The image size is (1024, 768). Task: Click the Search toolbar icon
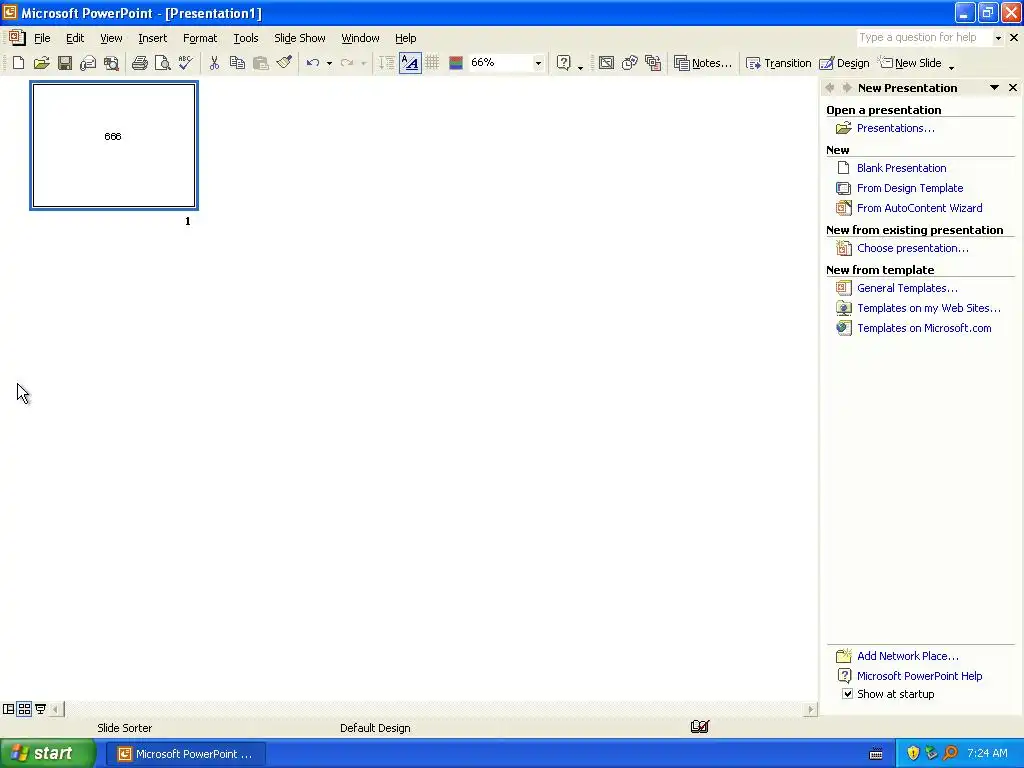[111, 63]
